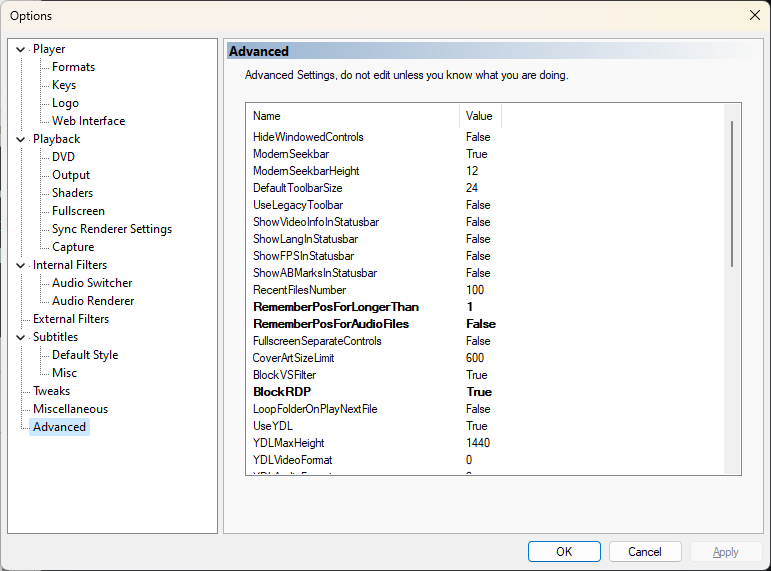Close the Options dialog window
The image size is (771, 571).
pyautogui.click(x=755, y=15)
